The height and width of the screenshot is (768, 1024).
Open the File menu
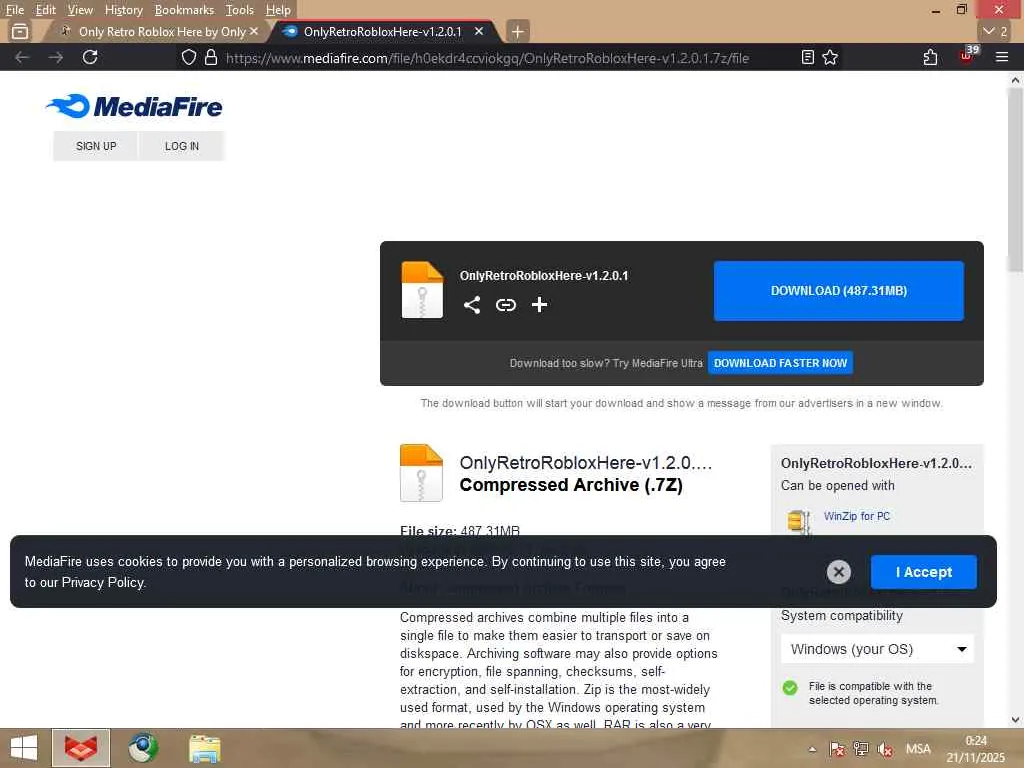[14, 10]
